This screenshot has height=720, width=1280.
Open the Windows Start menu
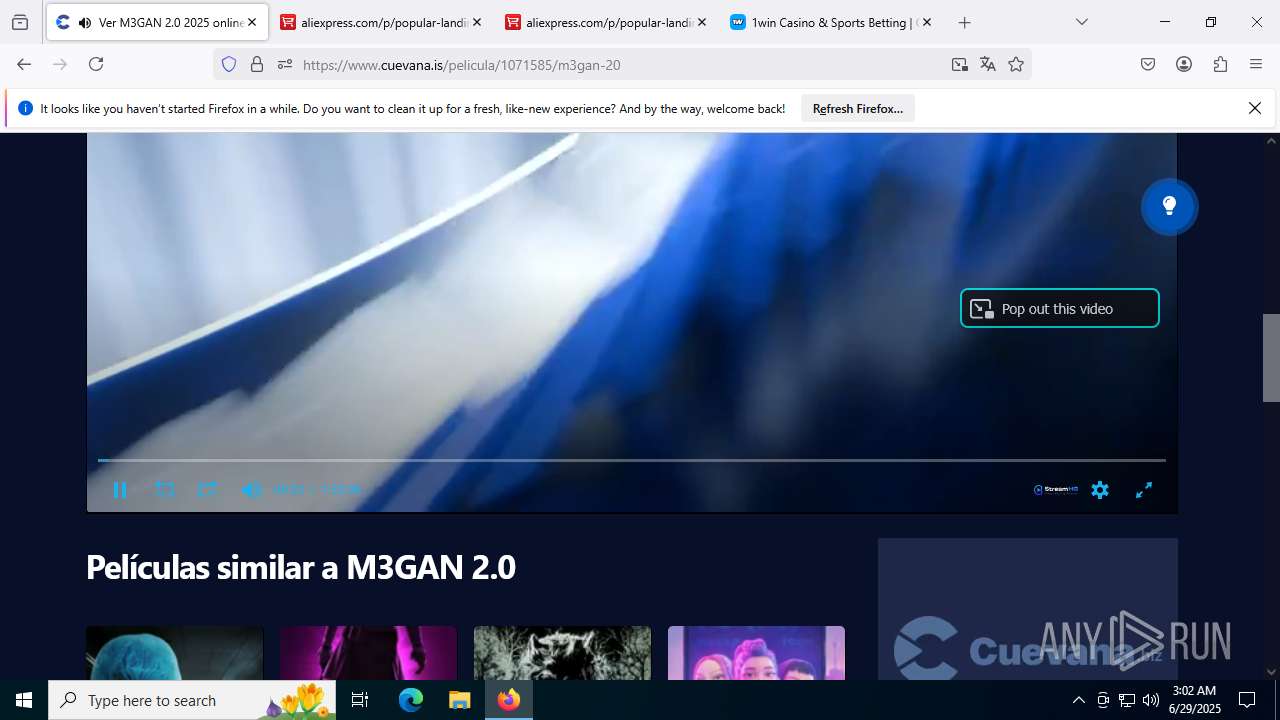click(x=24, y=700)
